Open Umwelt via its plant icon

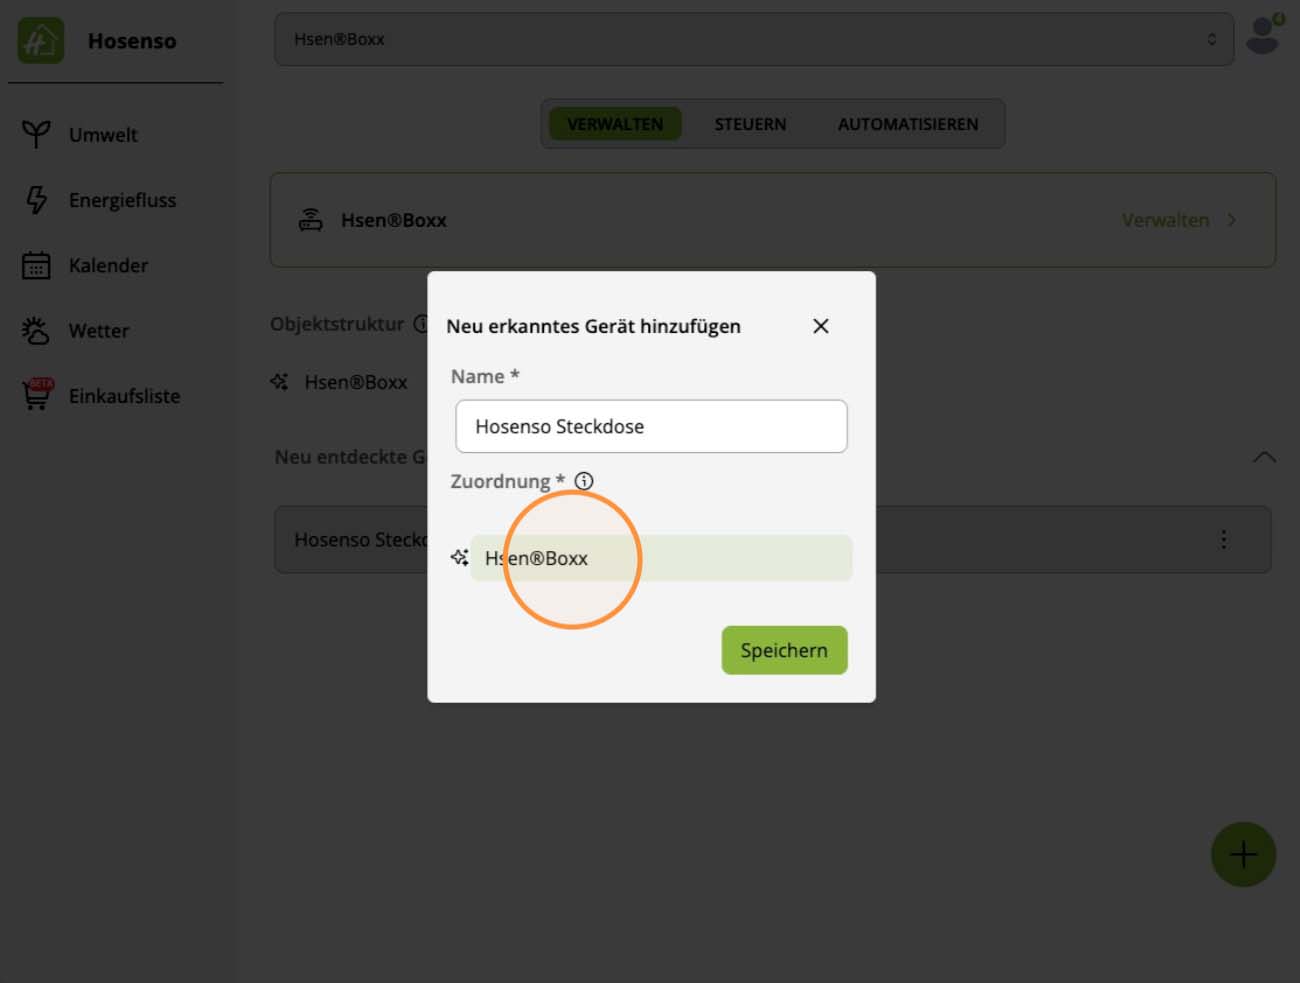click(x=36, y=134)
